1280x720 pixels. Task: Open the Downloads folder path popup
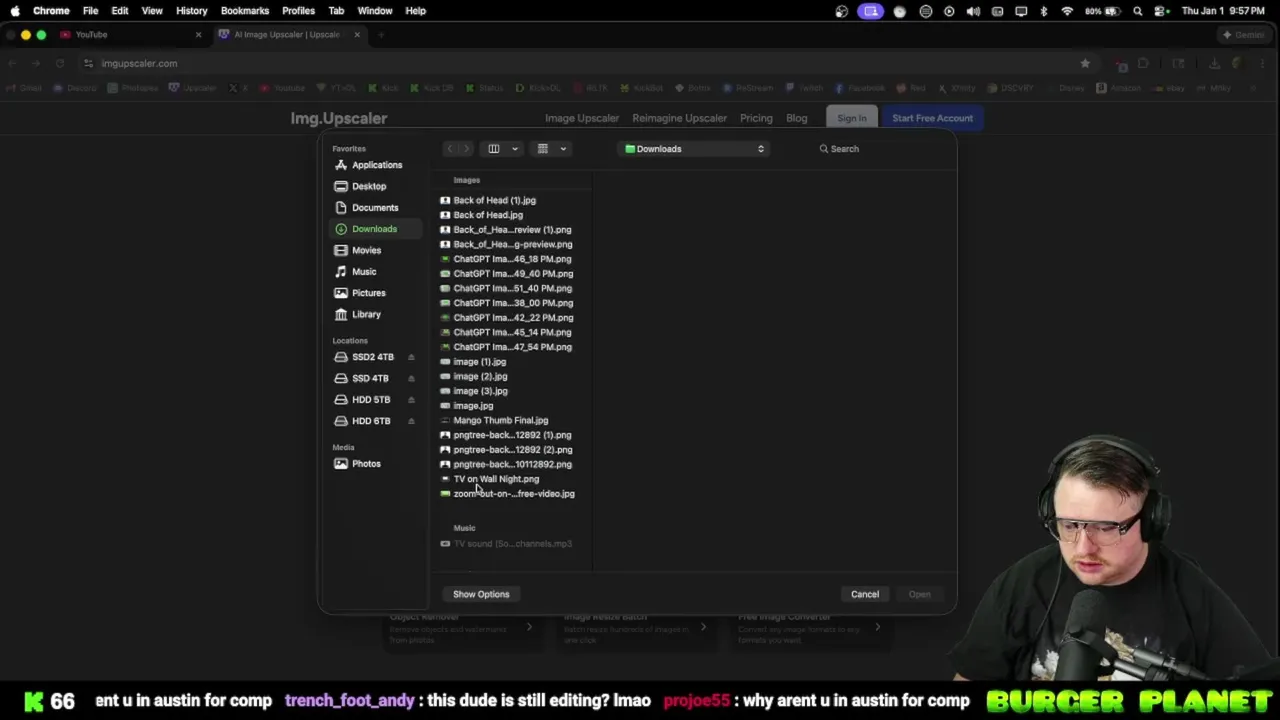694,149
